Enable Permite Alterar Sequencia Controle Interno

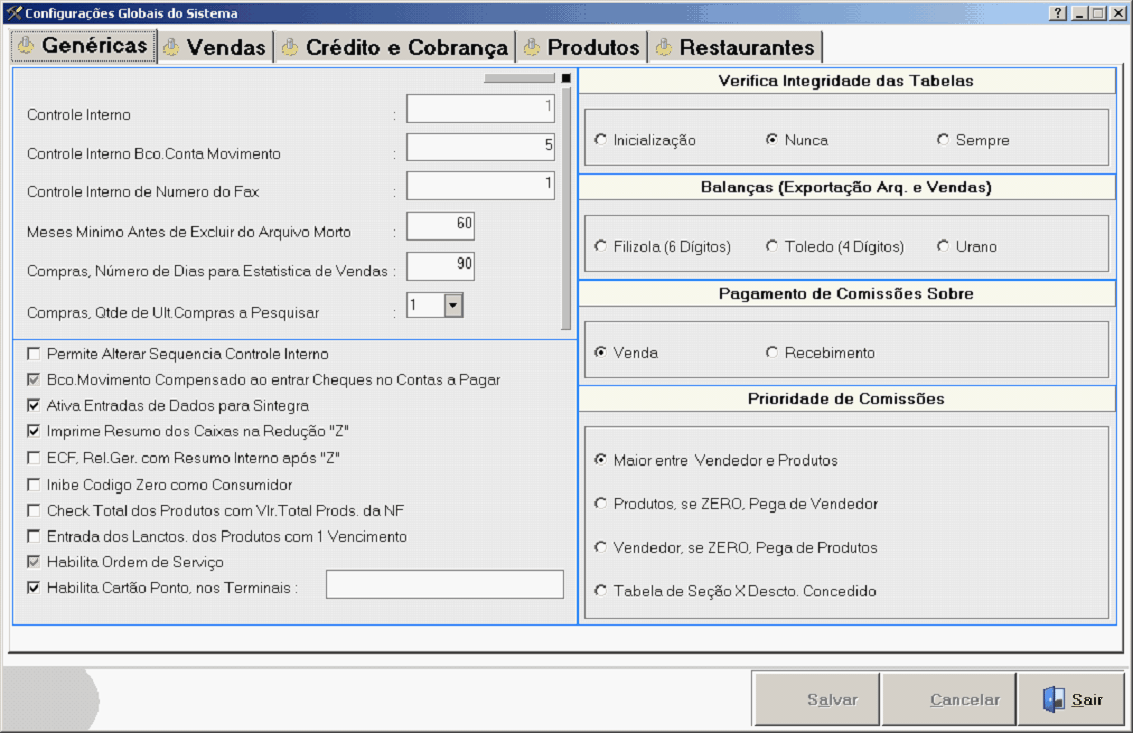[34, 354]
